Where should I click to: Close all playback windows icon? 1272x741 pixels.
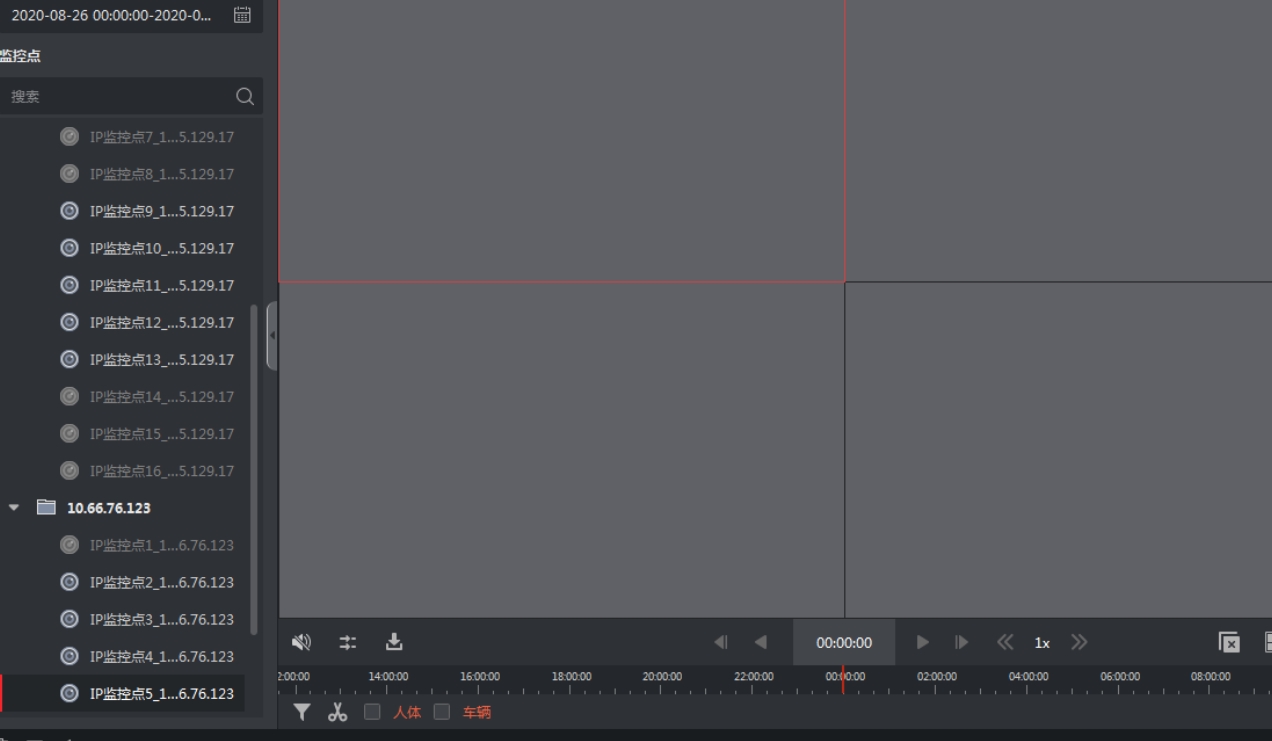coord(1229,642)
